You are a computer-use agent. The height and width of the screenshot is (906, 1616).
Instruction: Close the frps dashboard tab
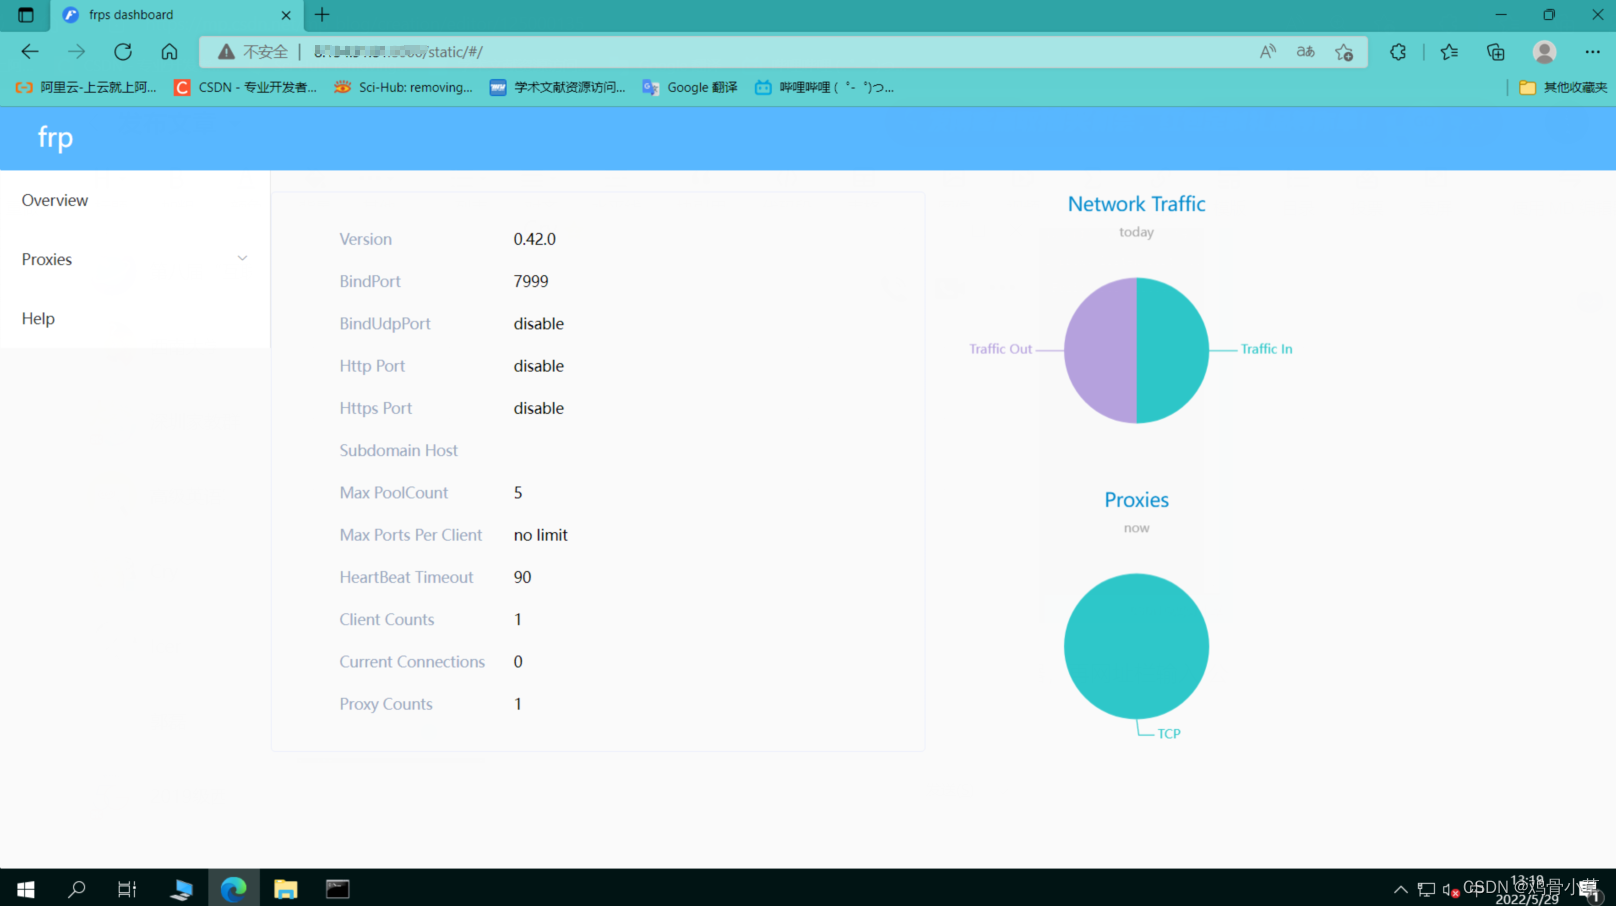[x=286, y=15]
